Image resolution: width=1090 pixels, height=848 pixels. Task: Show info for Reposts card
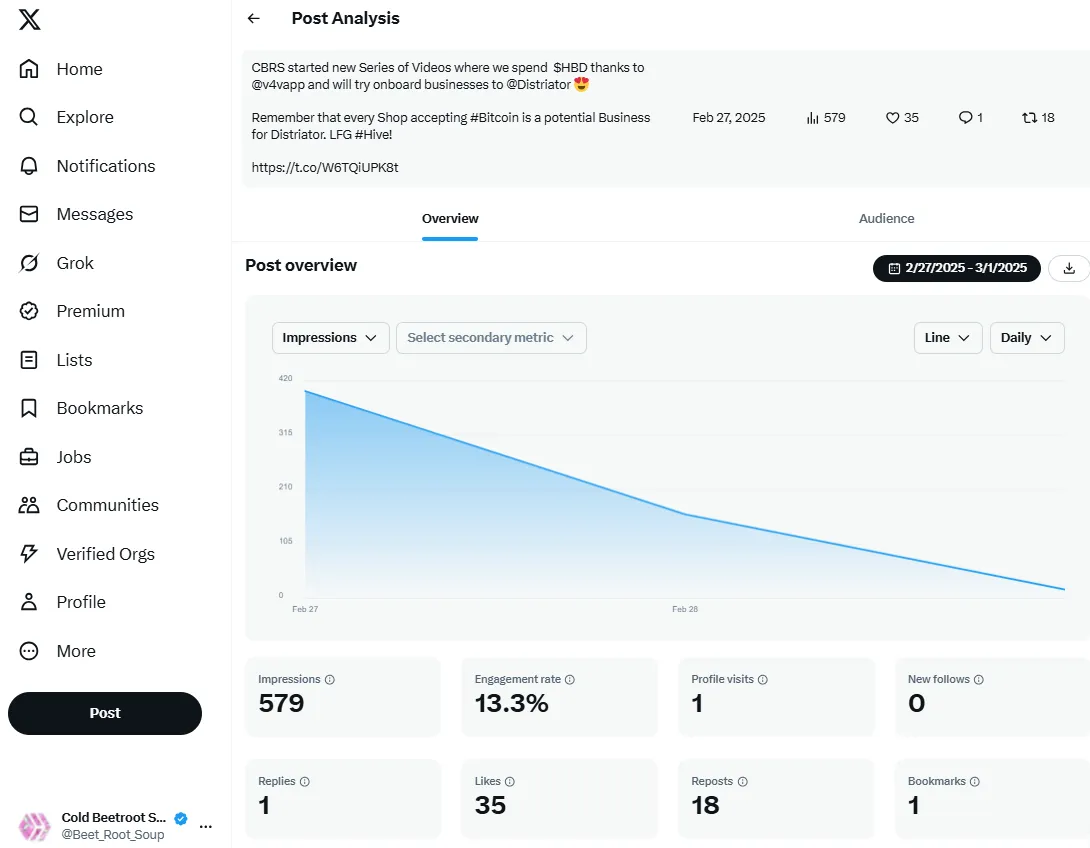742,782
